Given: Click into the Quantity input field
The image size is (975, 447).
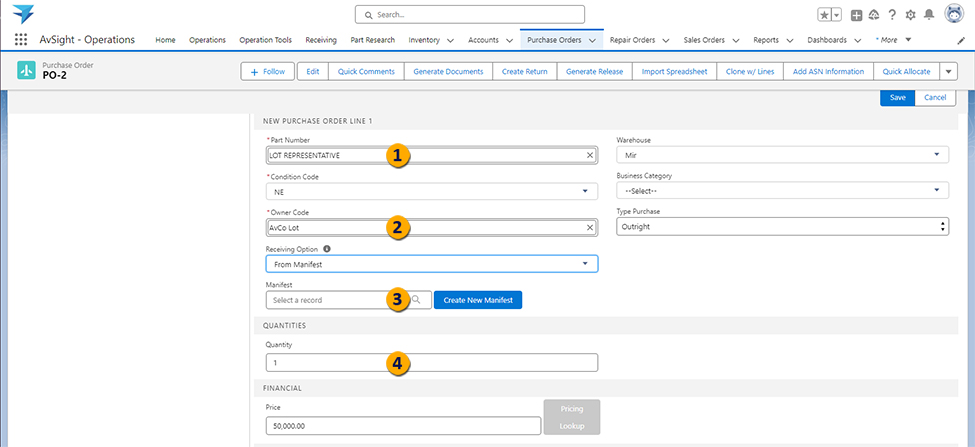Looking at the screenshot, I should (x=431, y=363).
